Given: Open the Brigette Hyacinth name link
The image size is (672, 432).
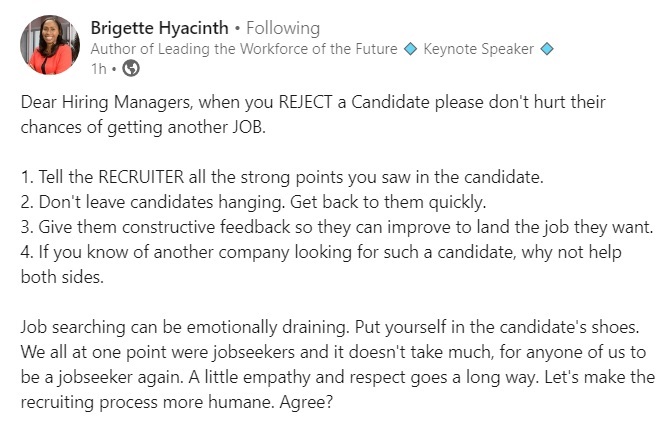Looking at the screenshot, I should pyautogui.click(x=160, y=27).
